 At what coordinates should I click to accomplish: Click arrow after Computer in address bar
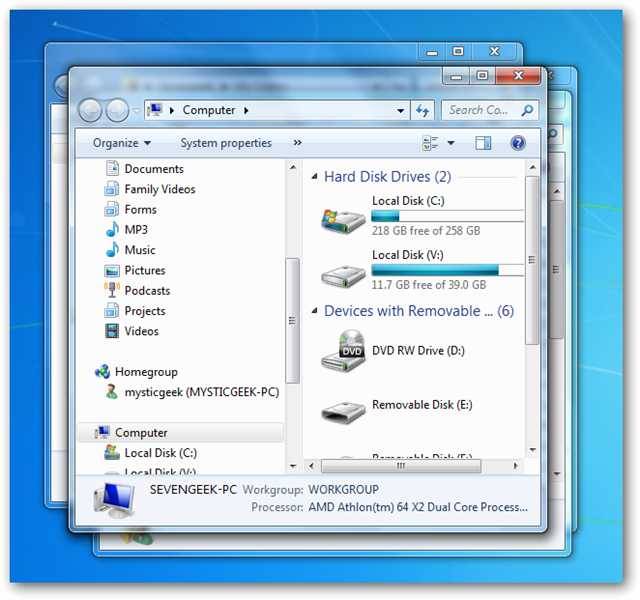(x=246, y=110)
